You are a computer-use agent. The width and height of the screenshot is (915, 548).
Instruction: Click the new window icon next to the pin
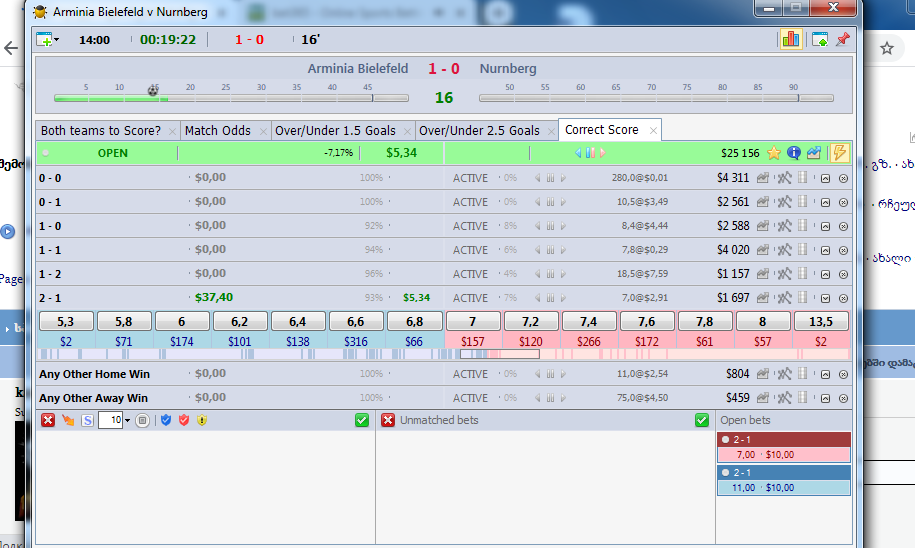(820, 40)
